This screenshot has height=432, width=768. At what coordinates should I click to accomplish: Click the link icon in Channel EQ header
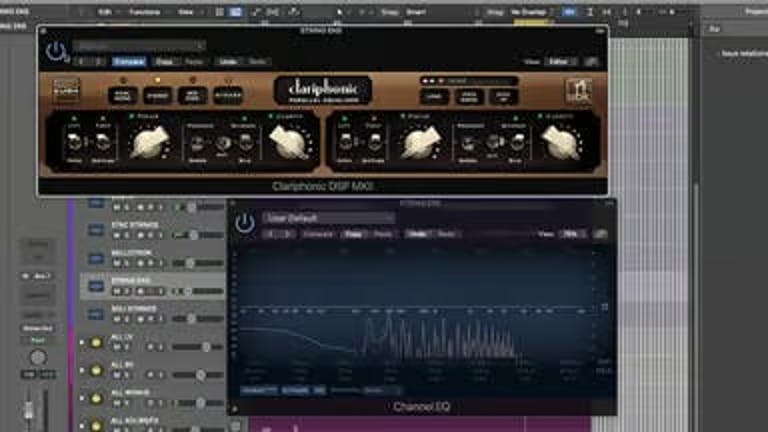tap(600, 234)
